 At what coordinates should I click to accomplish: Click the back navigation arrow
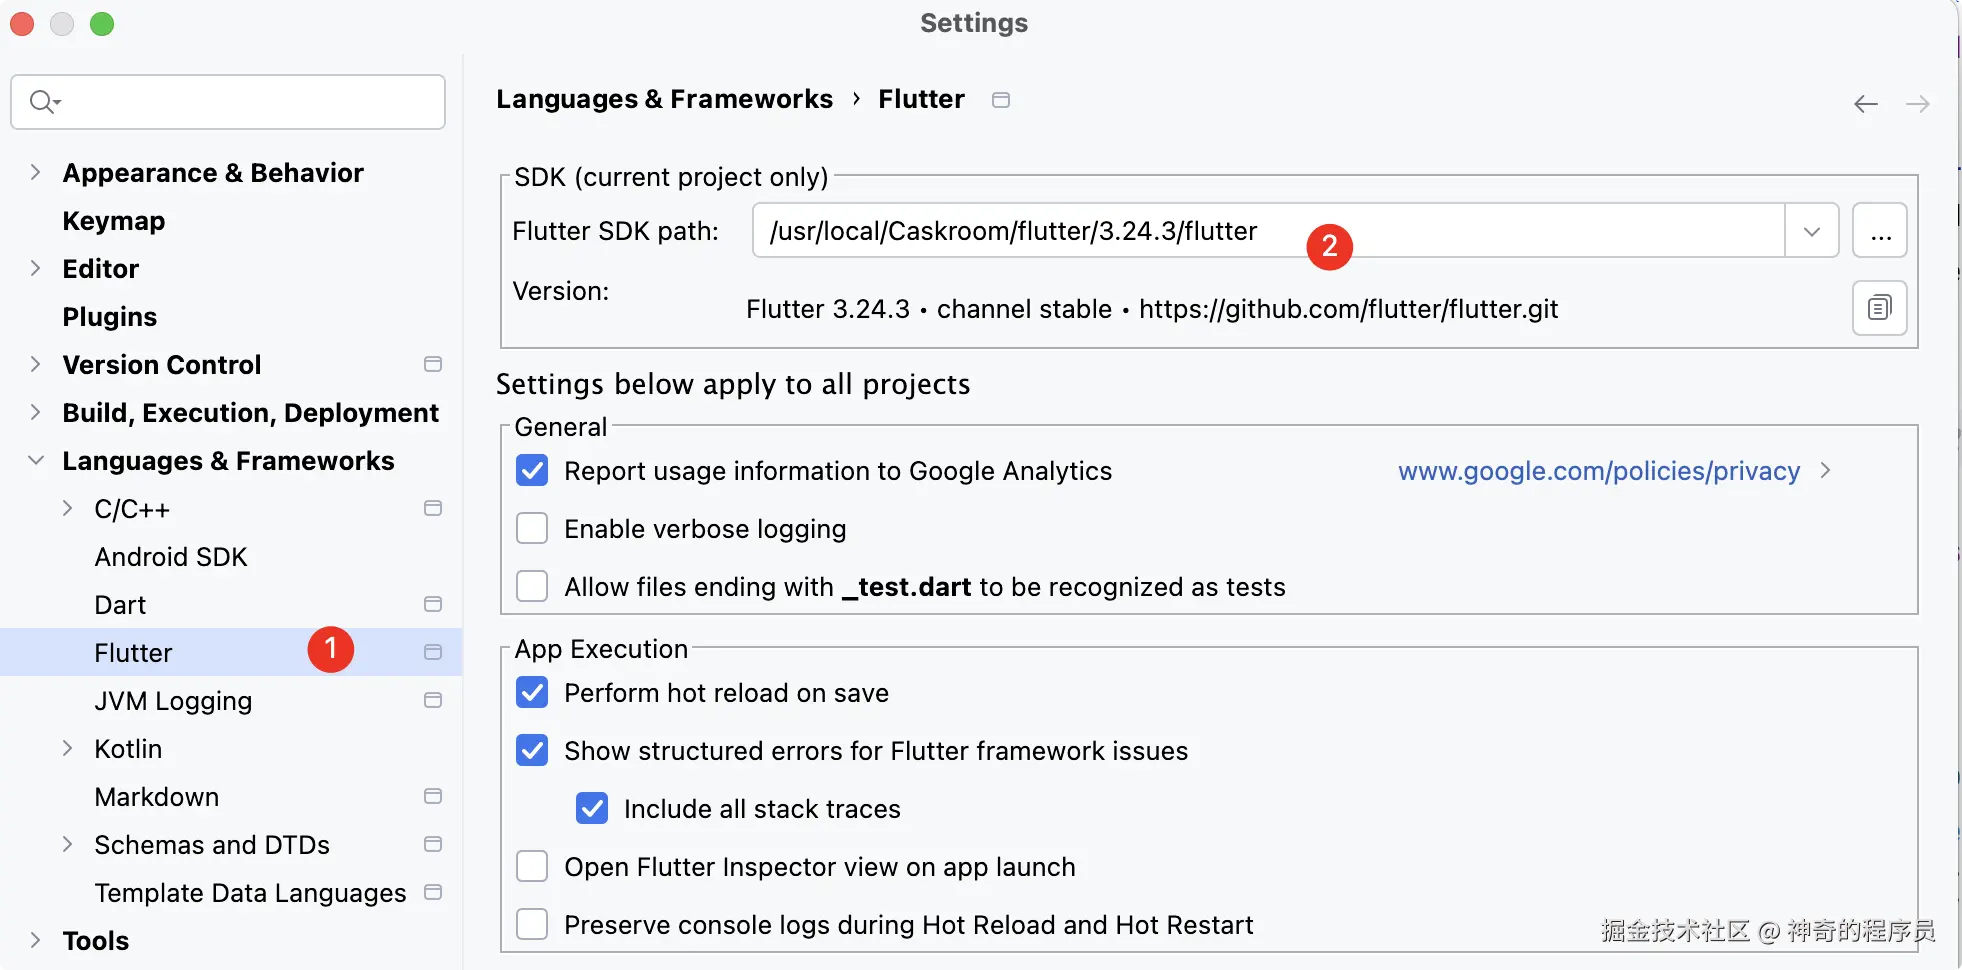click(1865, 104)
